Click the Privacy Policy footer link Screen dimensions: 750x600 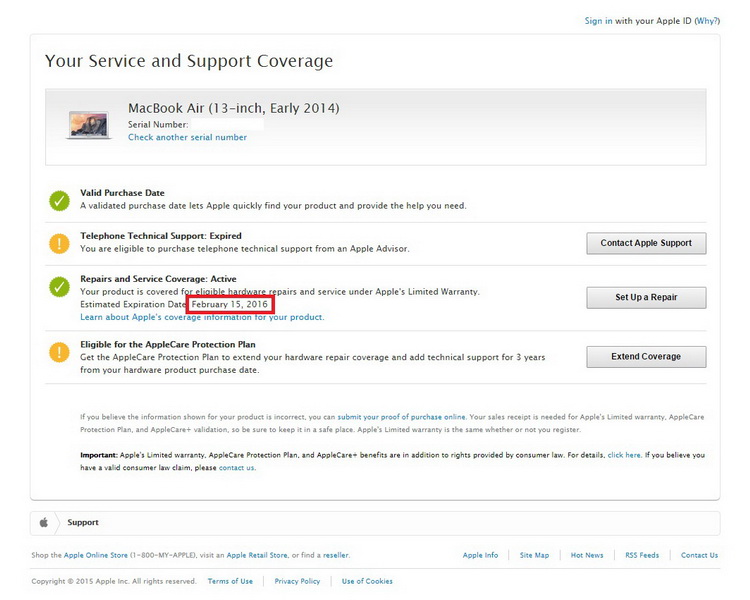pyautogui.click(x=297, y=581)
